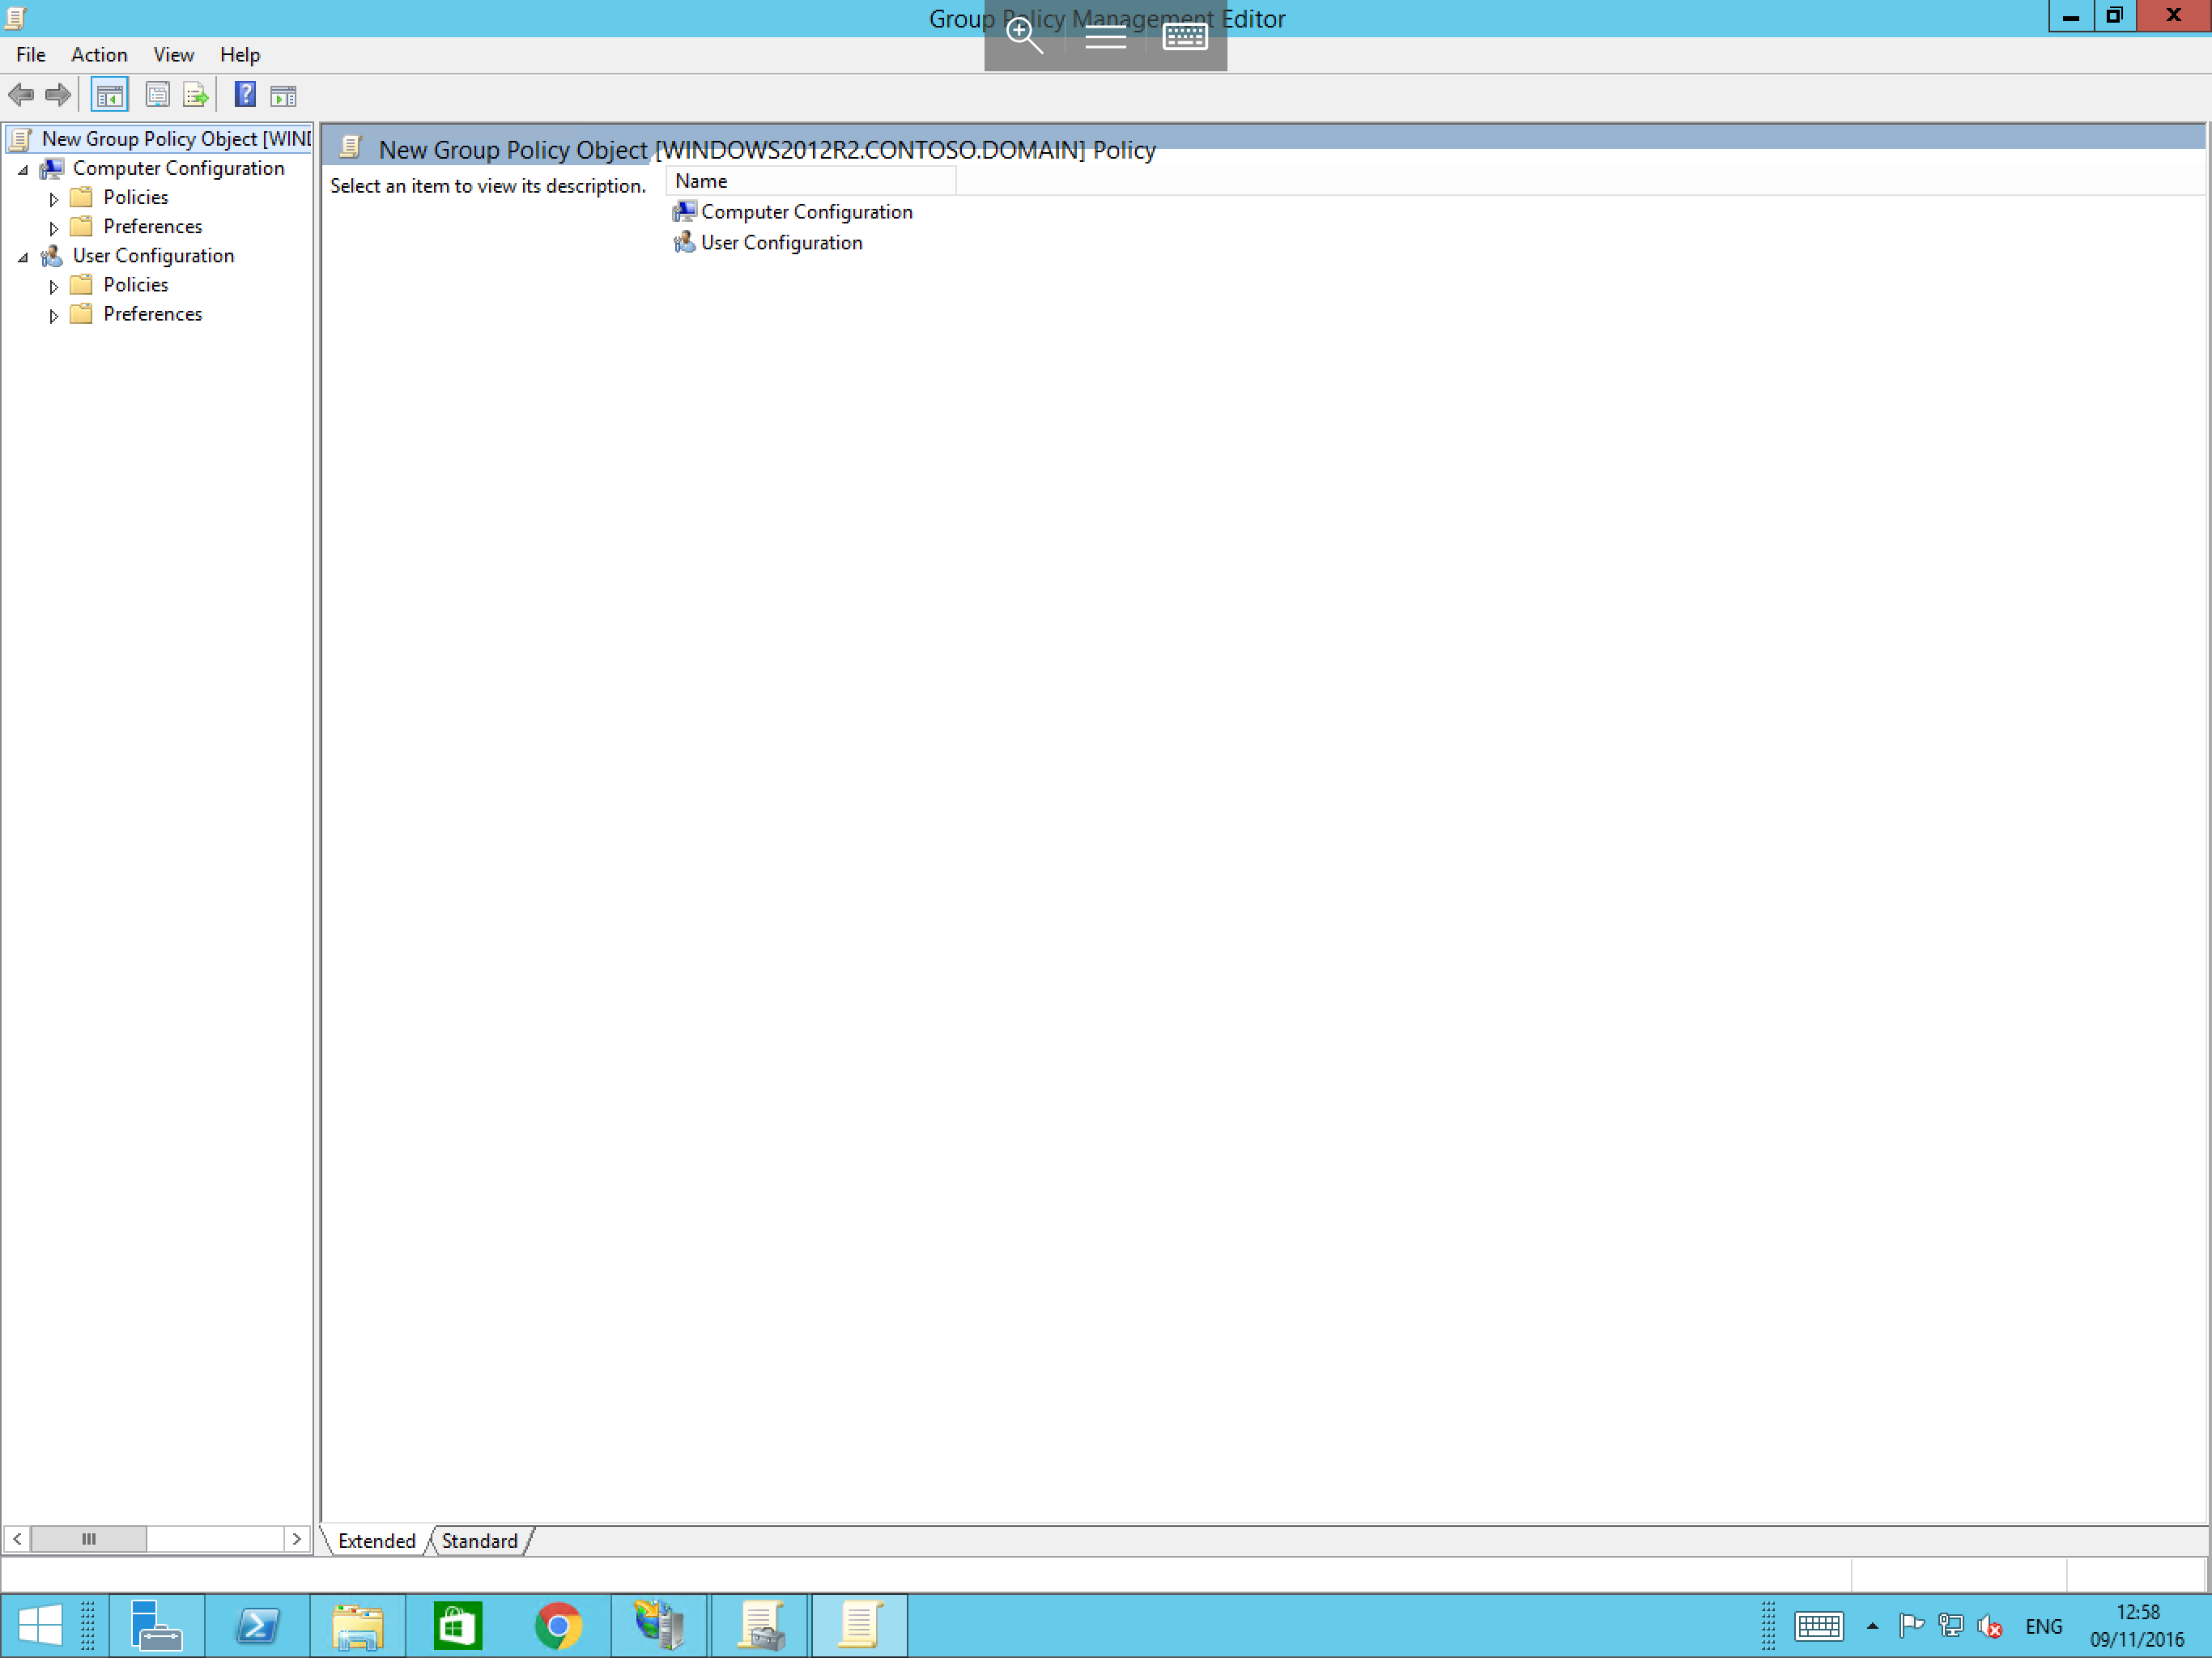The width and height of the screenshot is (2212, 1658).
Task: Select User Configuration text in the list pane
Action: [x=781, y=242]
